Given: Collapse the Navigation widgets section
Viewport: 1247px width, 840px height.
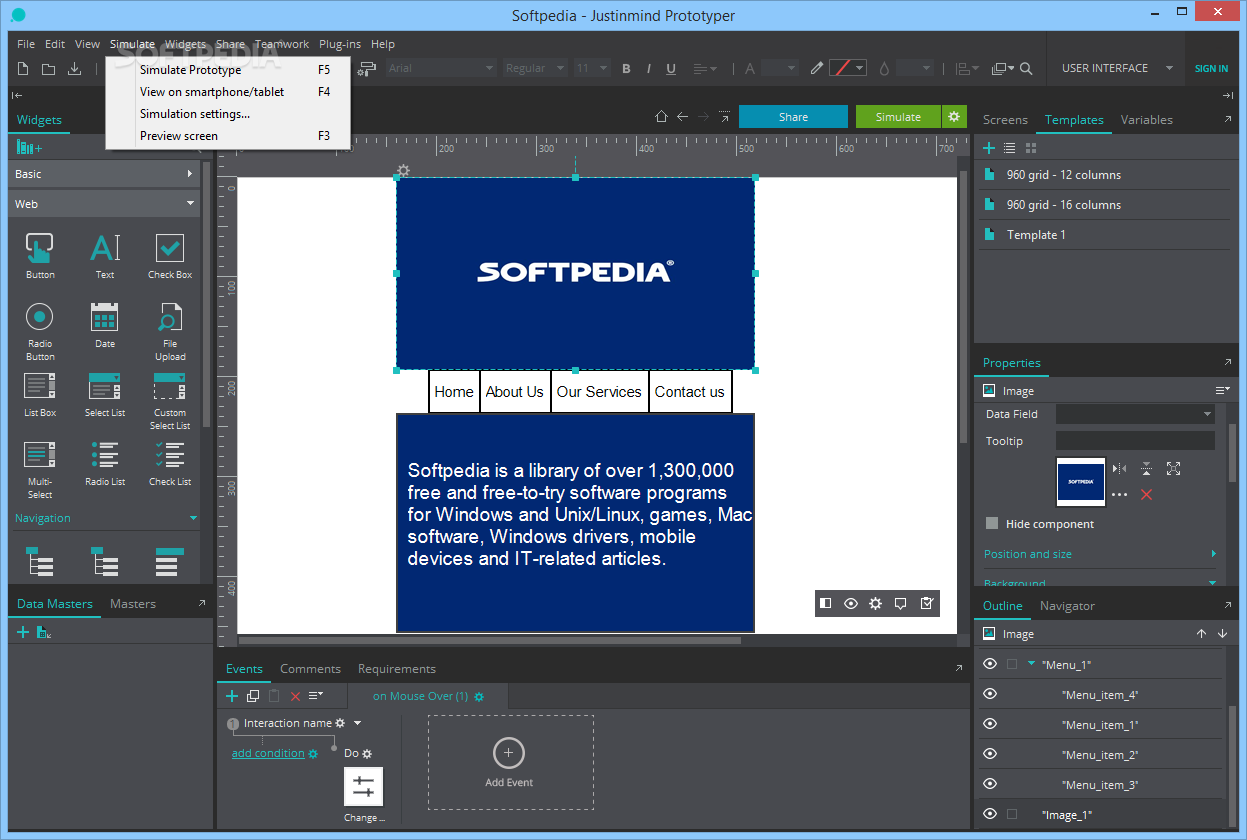Looking at the screenshot, I should pos(104,518).
